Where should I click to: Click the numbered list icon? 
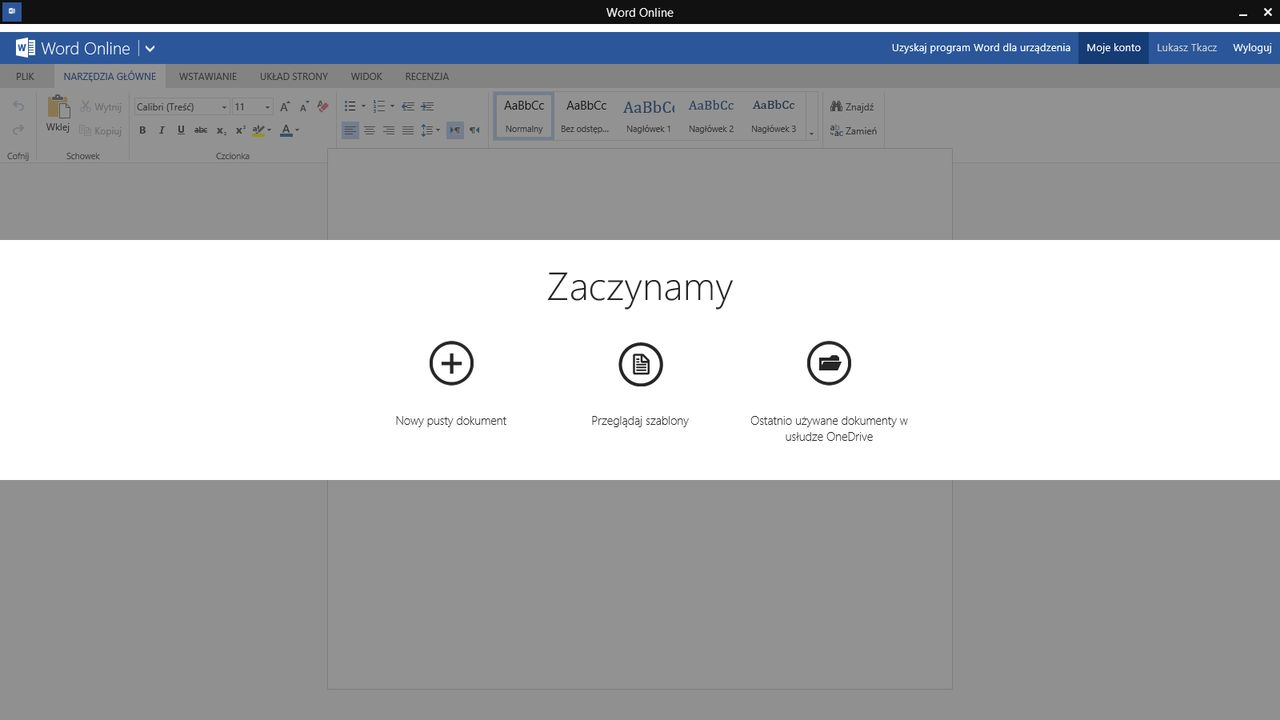click(379, 106)
